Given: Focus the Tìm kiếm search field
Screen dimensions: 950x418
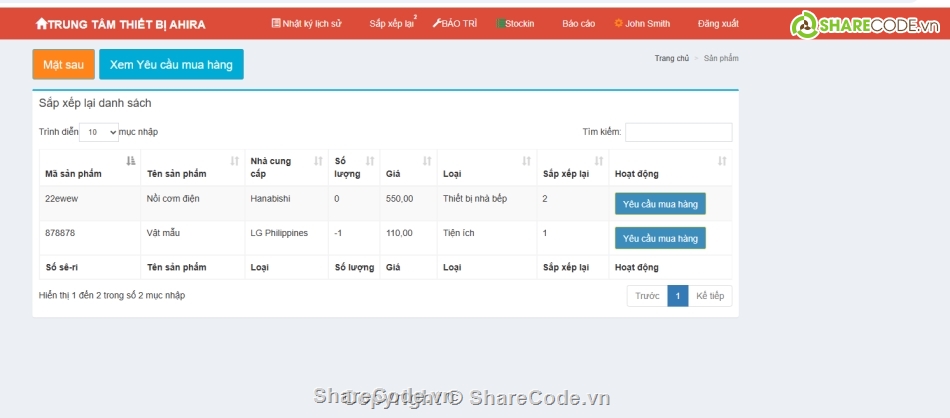Looking at the screenshot, I should [x=678, y=132].
